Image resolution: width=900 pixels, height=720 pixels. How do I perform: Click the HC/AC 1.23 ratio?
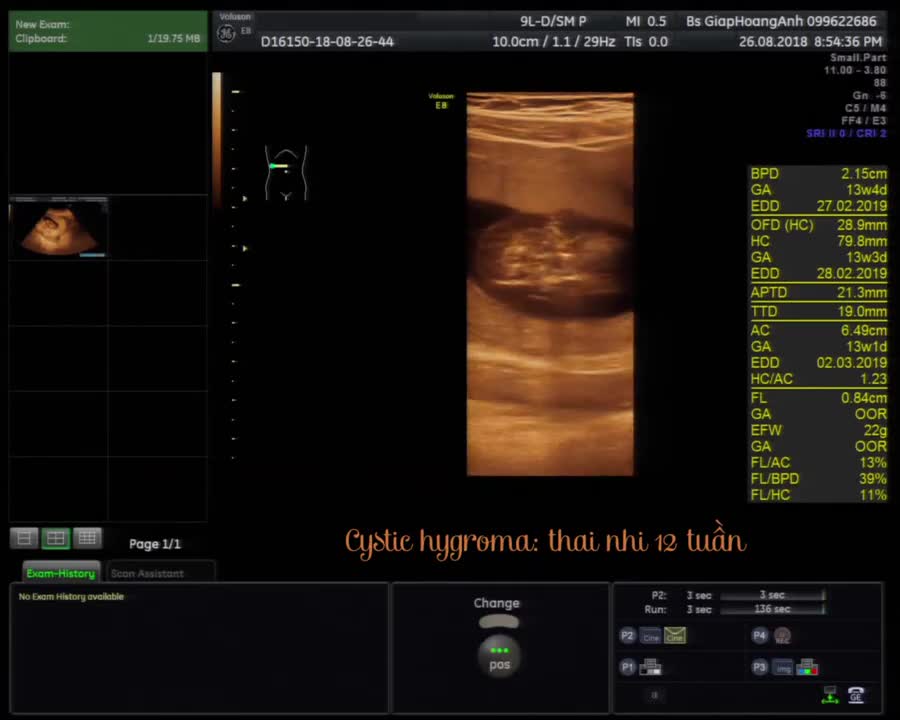point(818,379)
